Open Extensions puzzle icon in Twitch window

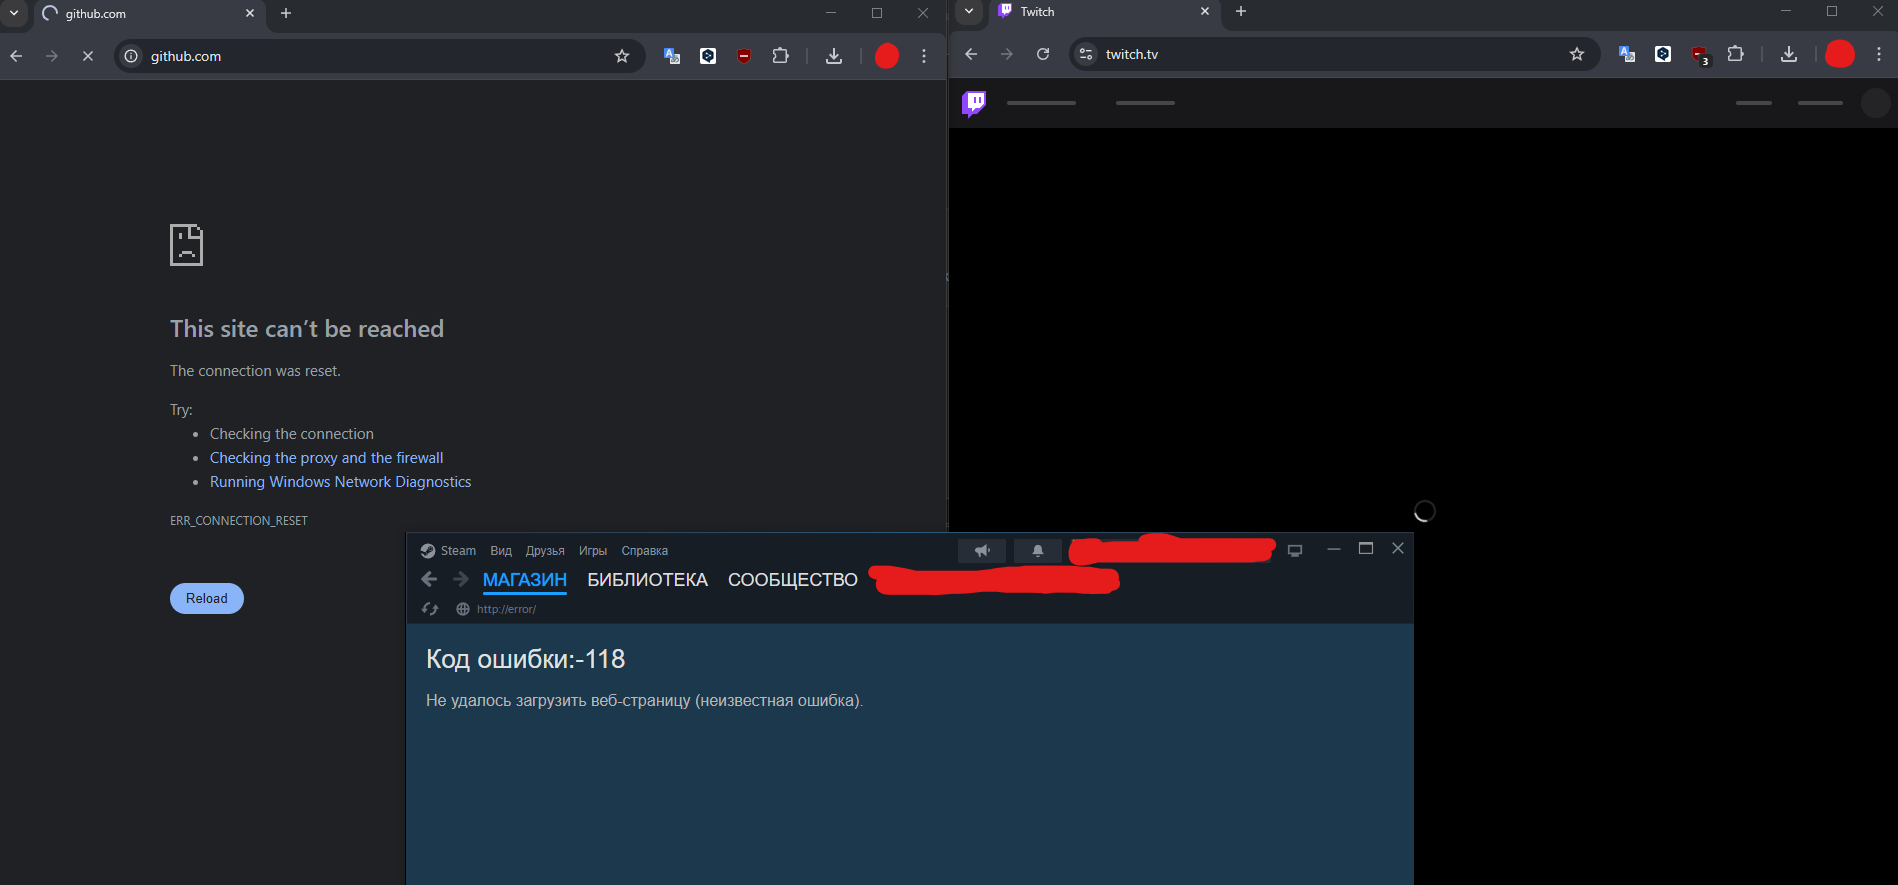[1736, 54]
